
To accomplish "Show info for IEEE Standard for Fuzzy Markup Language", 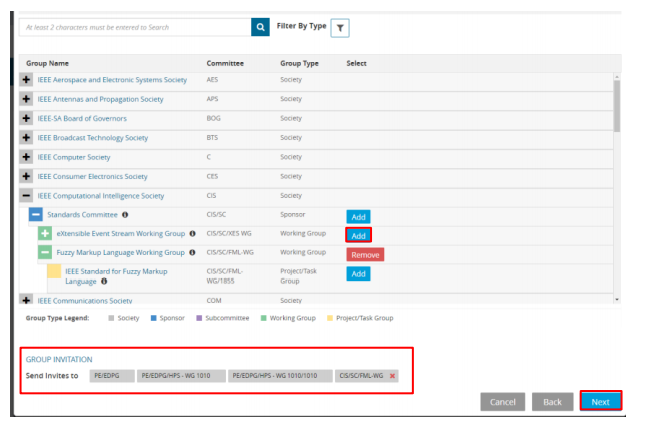I will (104, 281).
